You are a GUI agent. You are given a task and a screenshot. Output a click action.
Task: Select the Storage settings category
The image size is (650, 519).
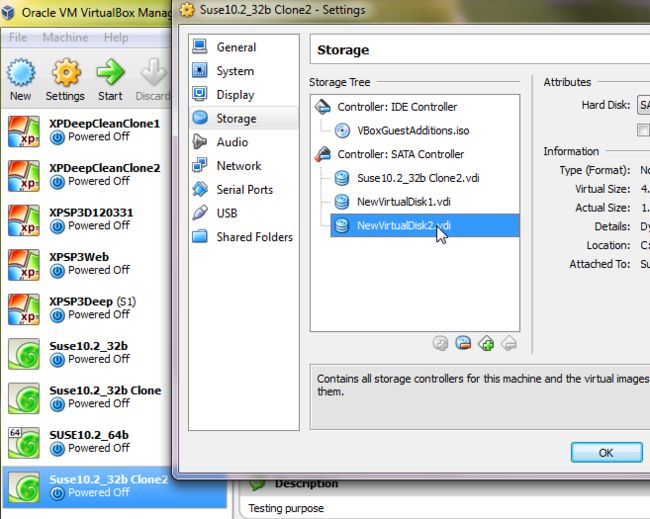tap(243, 119)
